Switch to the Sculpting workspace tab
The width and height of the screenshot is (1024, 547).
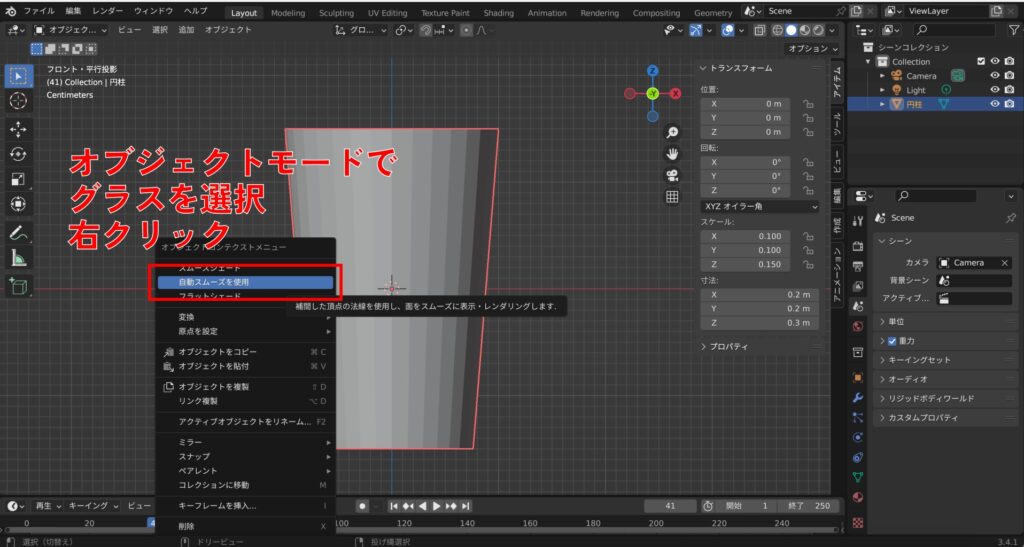(x=336, y=13)
